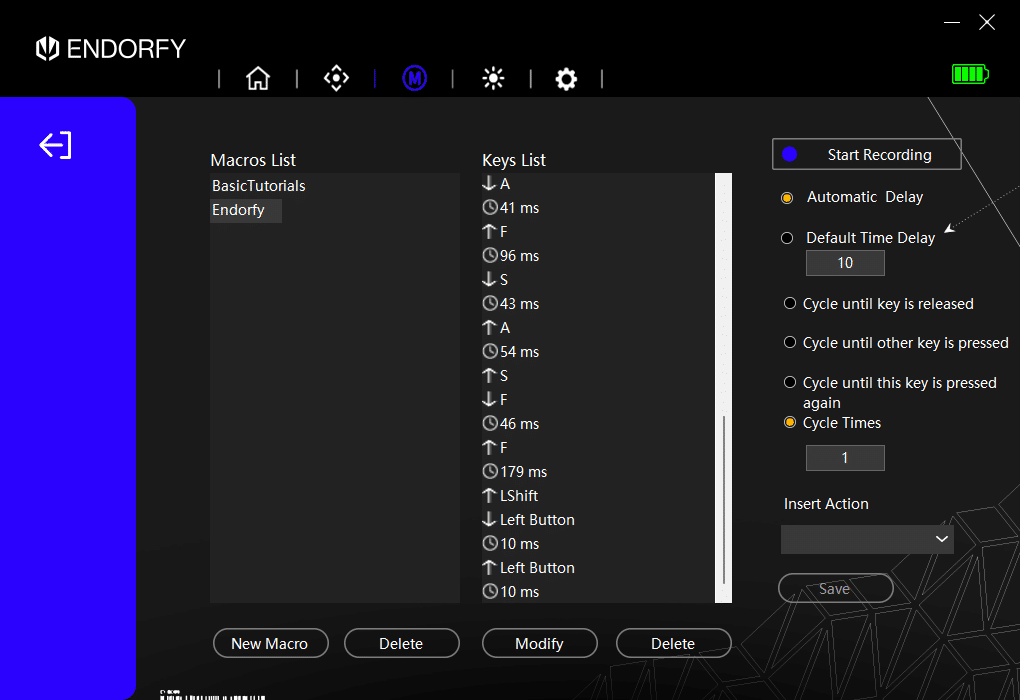
Task: Select the BasicTutorials macro
Action: click(x=259, y=186)
